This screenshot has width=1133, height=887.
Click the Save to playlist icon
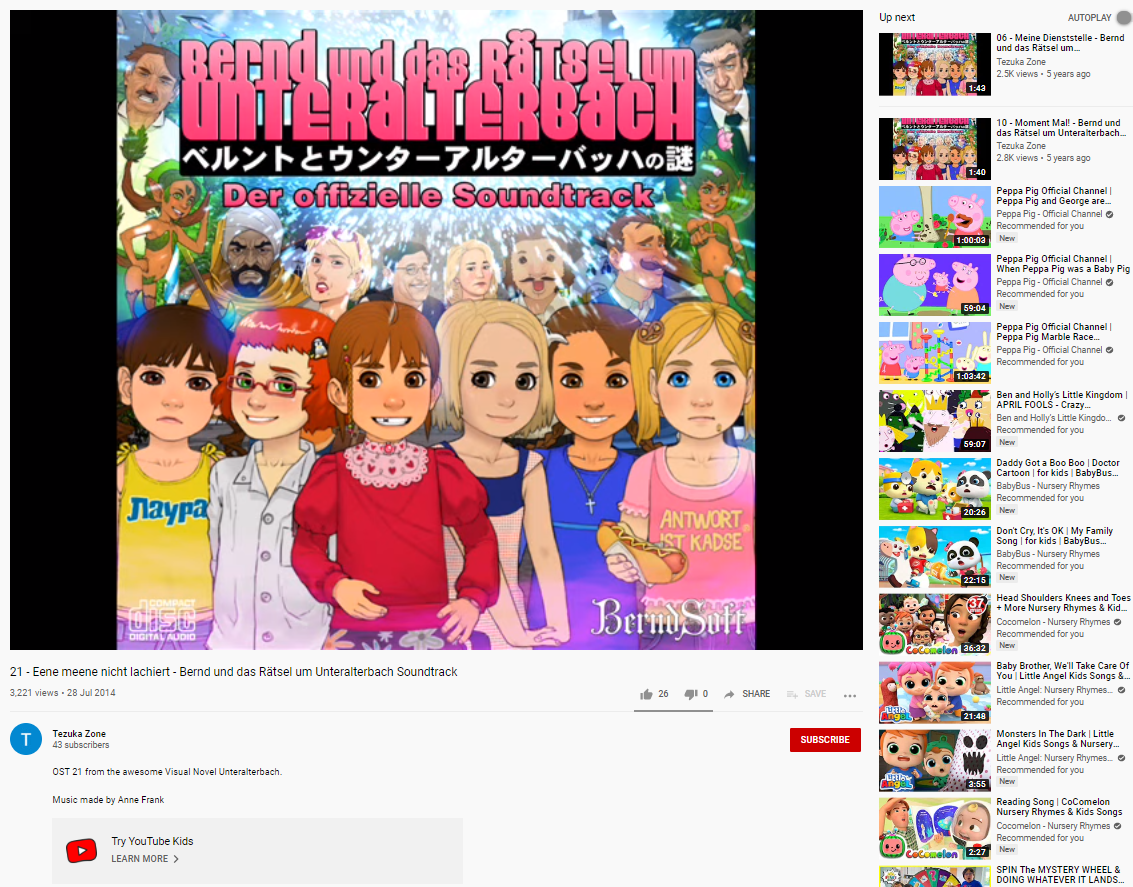point(792,694)
